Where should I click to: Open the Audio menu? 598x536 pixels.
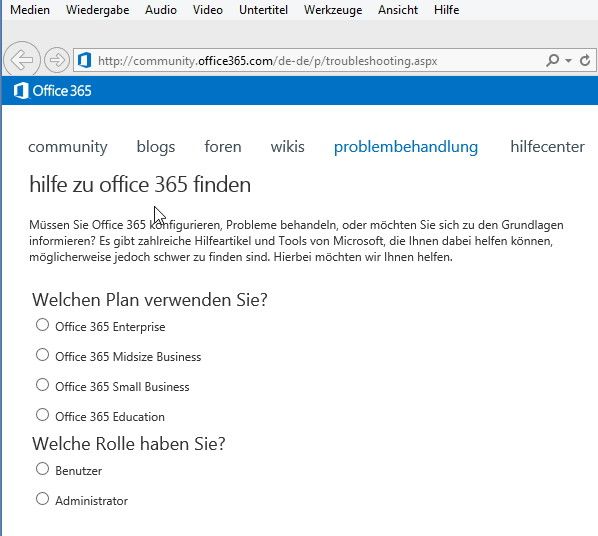click(161, 10)
